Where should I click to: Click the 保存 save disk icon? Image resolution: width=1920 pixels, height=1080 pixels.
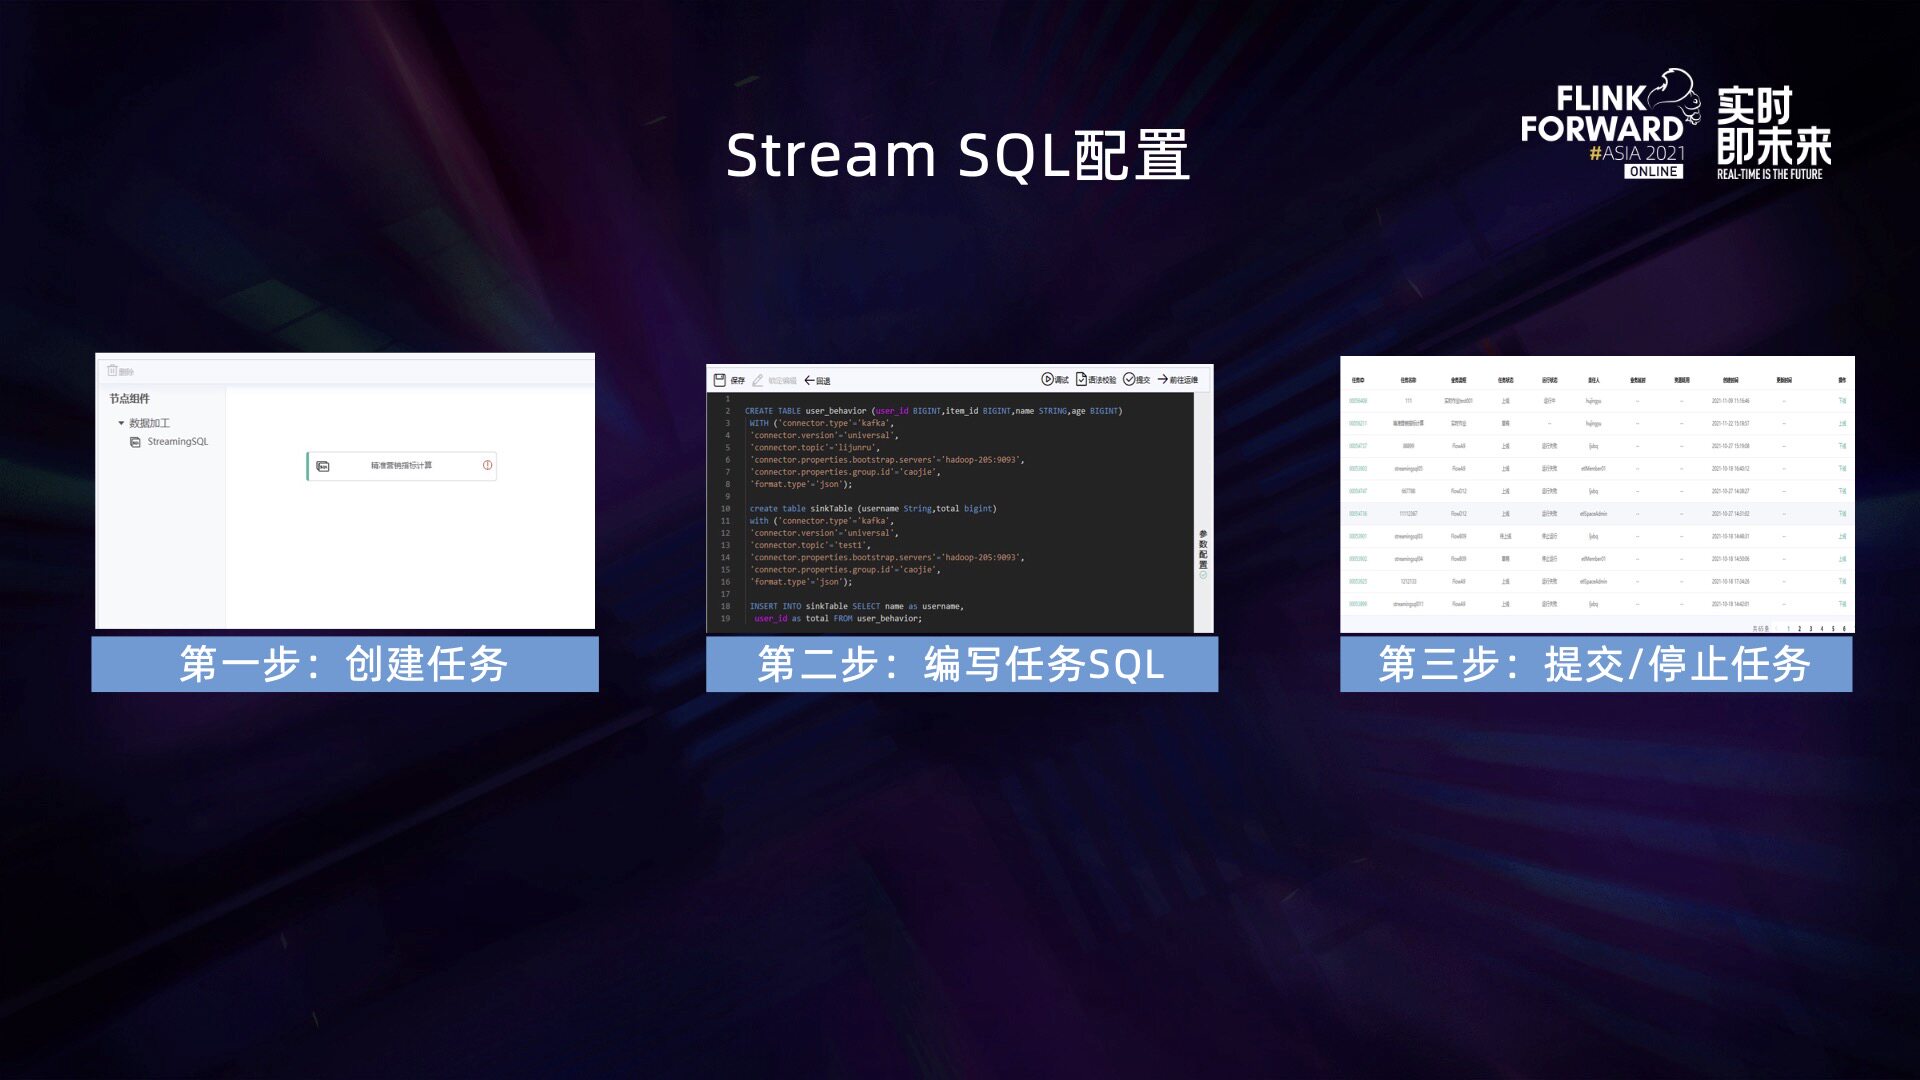click(x=719, y=380)
